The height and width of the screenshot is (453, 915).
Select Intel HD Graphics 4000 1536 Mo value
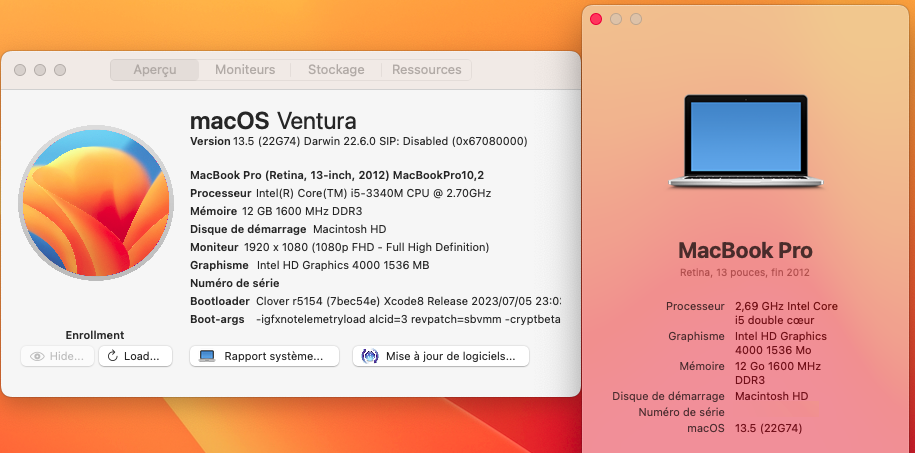tap(781, 343)
